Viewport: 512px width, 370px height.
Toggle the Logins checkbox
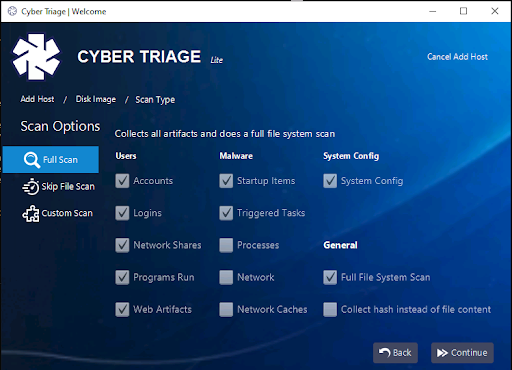122,213
